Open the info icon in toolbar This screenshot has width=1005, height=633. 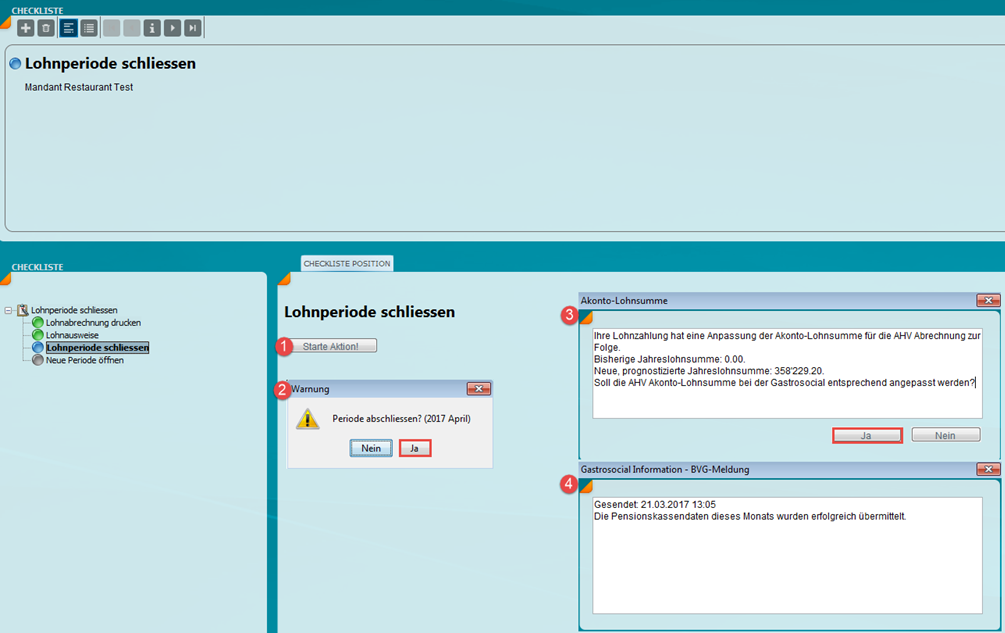pos(152,28)
